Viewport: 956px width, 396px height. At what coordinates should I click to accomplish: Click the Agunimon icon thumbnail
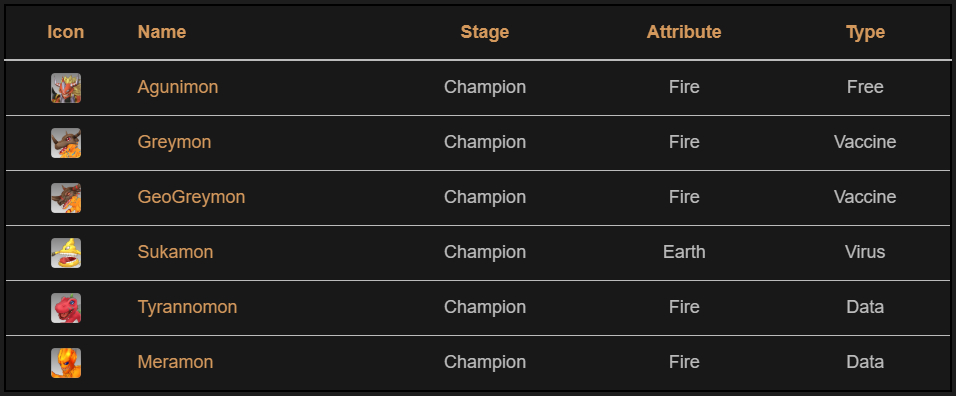[66, 88]
